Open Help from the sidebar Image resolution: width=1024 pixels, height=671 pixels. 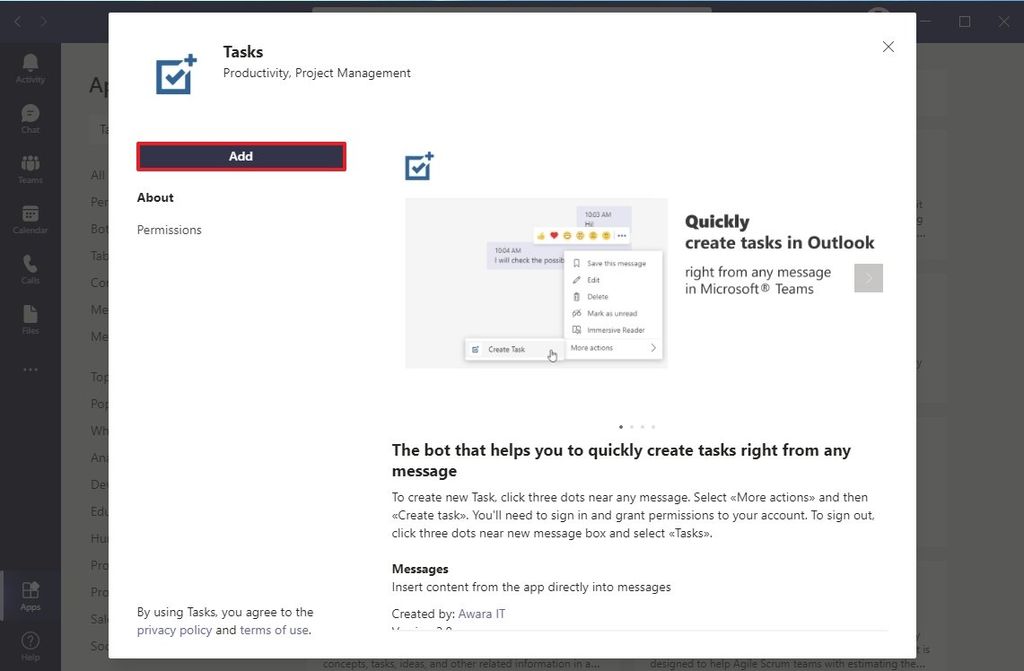pyautogui.click(x=30, y=640)
